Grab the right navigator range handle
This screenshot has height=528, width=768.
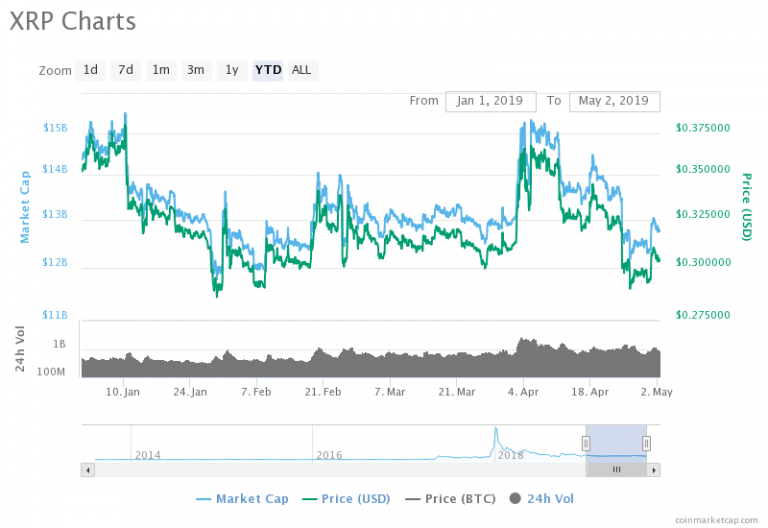coord(647,443)
